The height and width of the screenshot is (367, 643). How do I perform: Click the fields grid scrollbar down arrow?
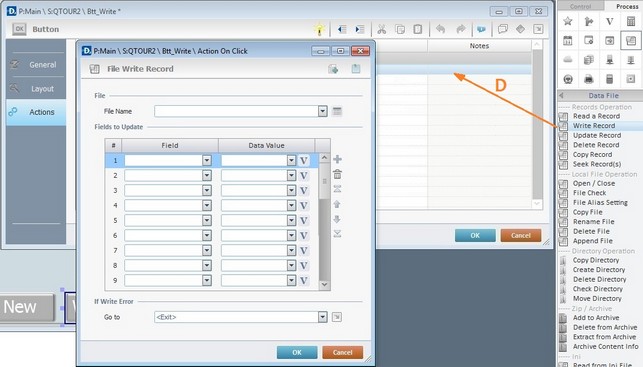click(324, 284)
